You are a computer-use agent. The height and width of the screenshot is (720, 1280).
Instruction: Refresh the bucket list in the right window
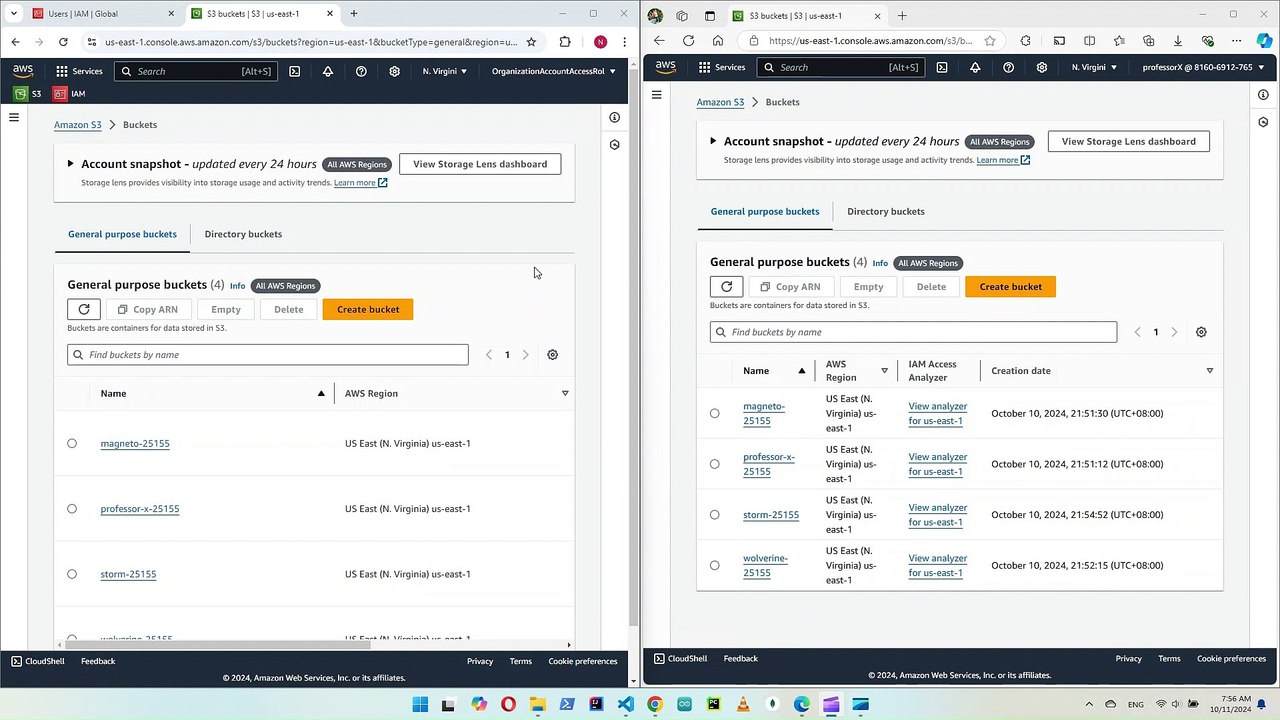tap(727, 287)
